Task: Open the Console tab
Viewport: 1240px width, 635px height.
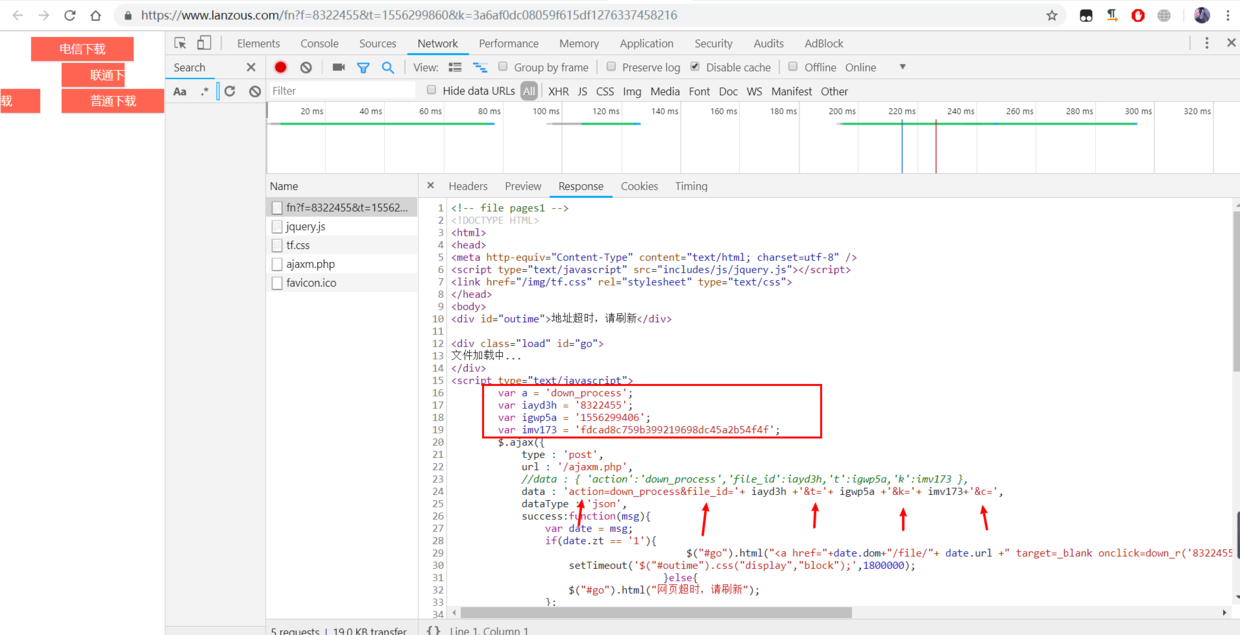Action: (x=319, y=43)
